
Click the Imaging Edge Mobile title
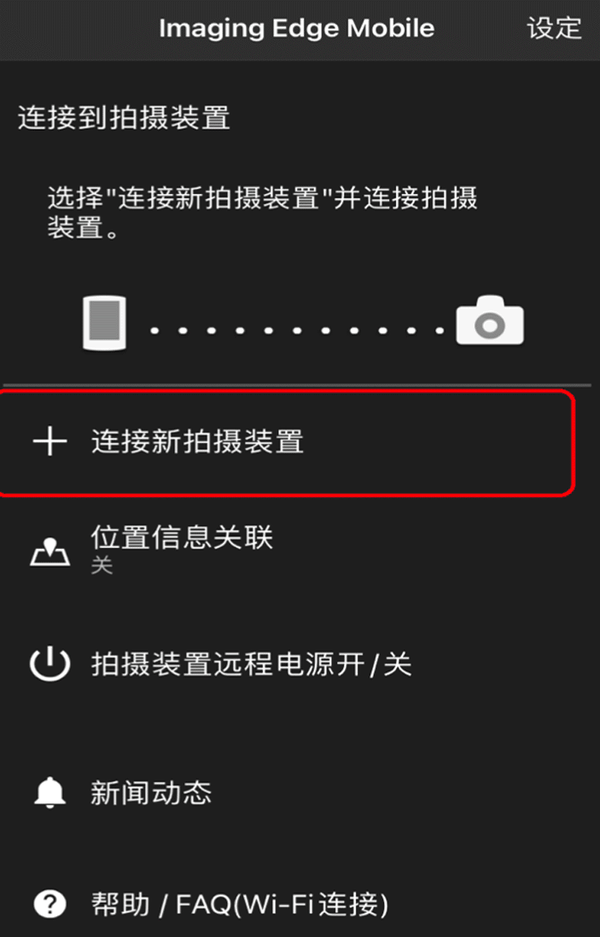296,28
